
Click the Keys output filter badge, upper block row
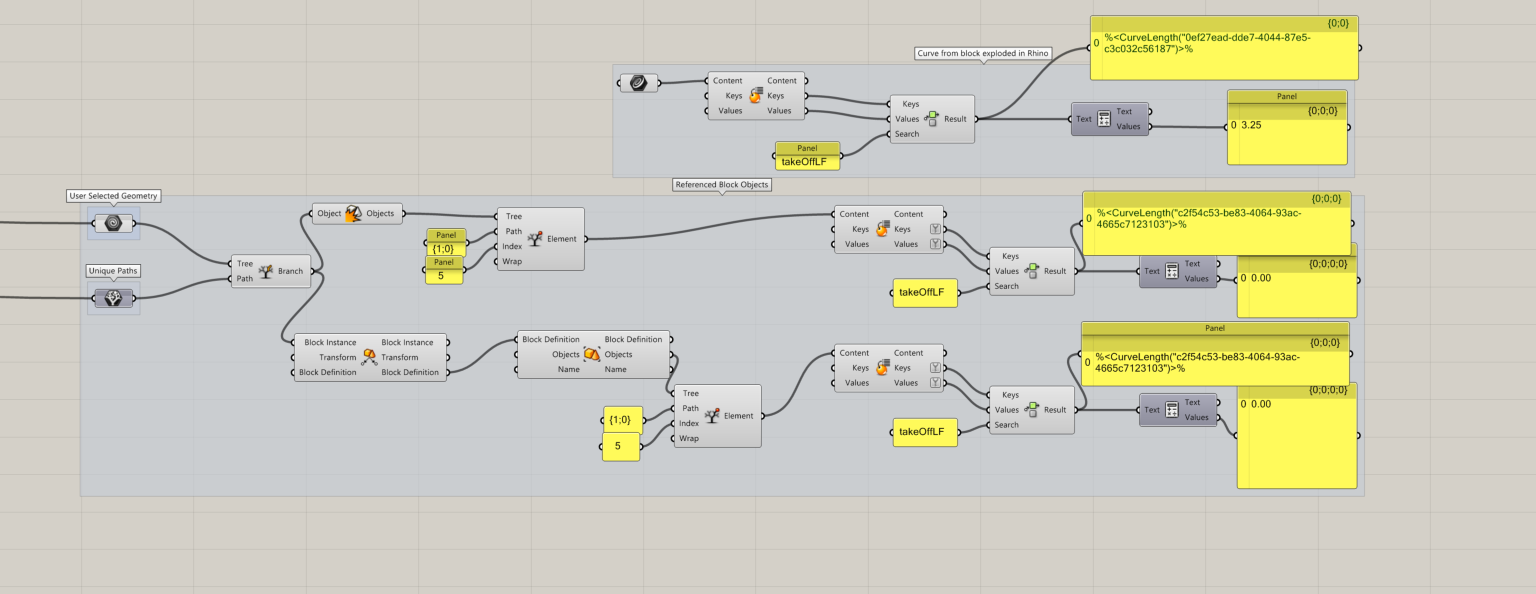935,229
